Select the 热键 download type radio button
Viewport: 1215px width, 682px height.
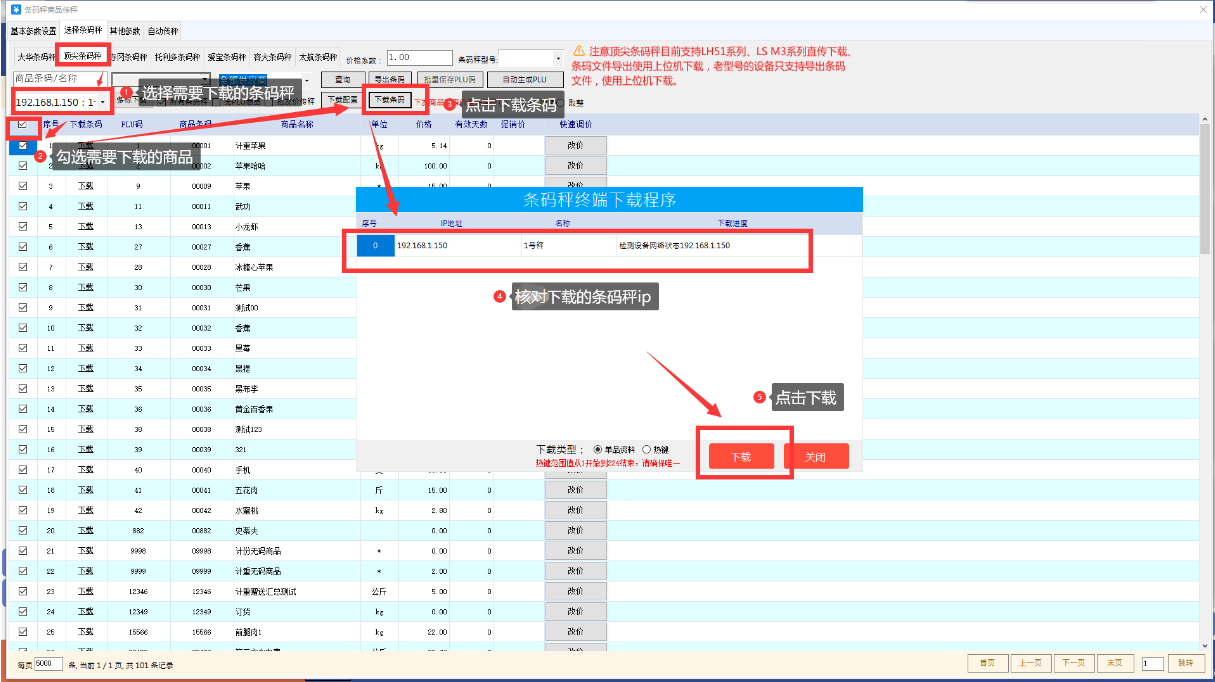(647, 450)
